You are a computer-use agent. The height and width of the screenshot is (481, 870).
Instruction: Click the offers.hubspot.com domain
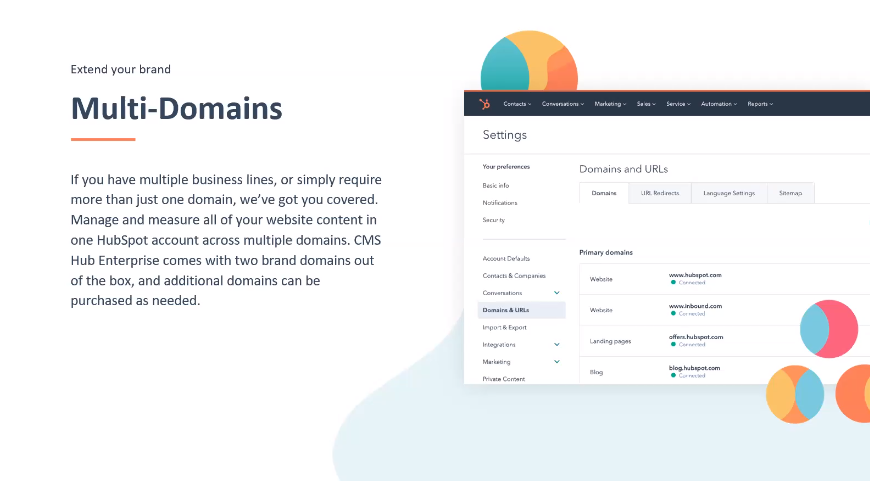pyautogui.click(x=696, y=337)
